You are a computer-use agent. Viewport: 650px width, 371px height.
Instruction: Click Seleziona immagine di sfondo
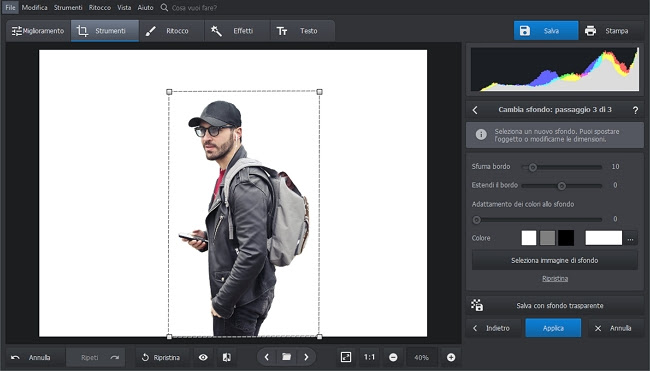coord(555,260)
